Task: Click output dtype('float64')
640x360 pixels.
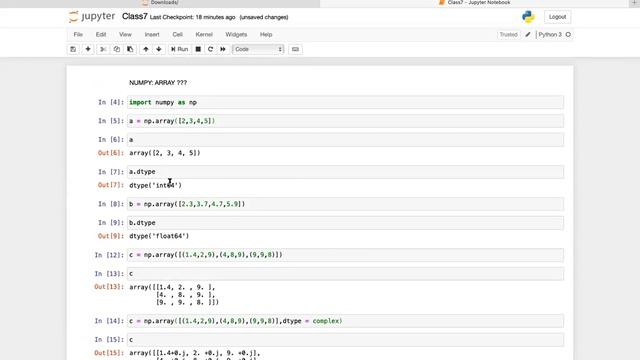Action: [159, 236]
